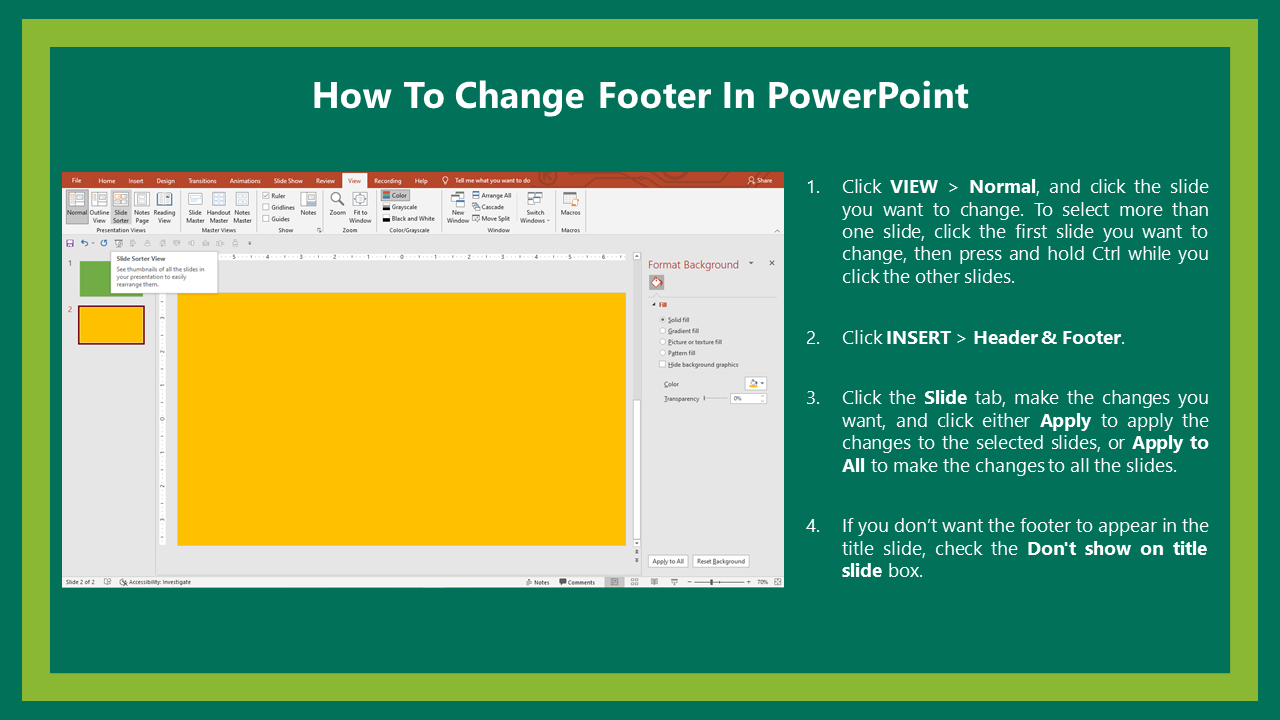This screenshot has width=1280, height=720.
Task: Uncheck the Ruler checkbox
Action: point(265,196)
